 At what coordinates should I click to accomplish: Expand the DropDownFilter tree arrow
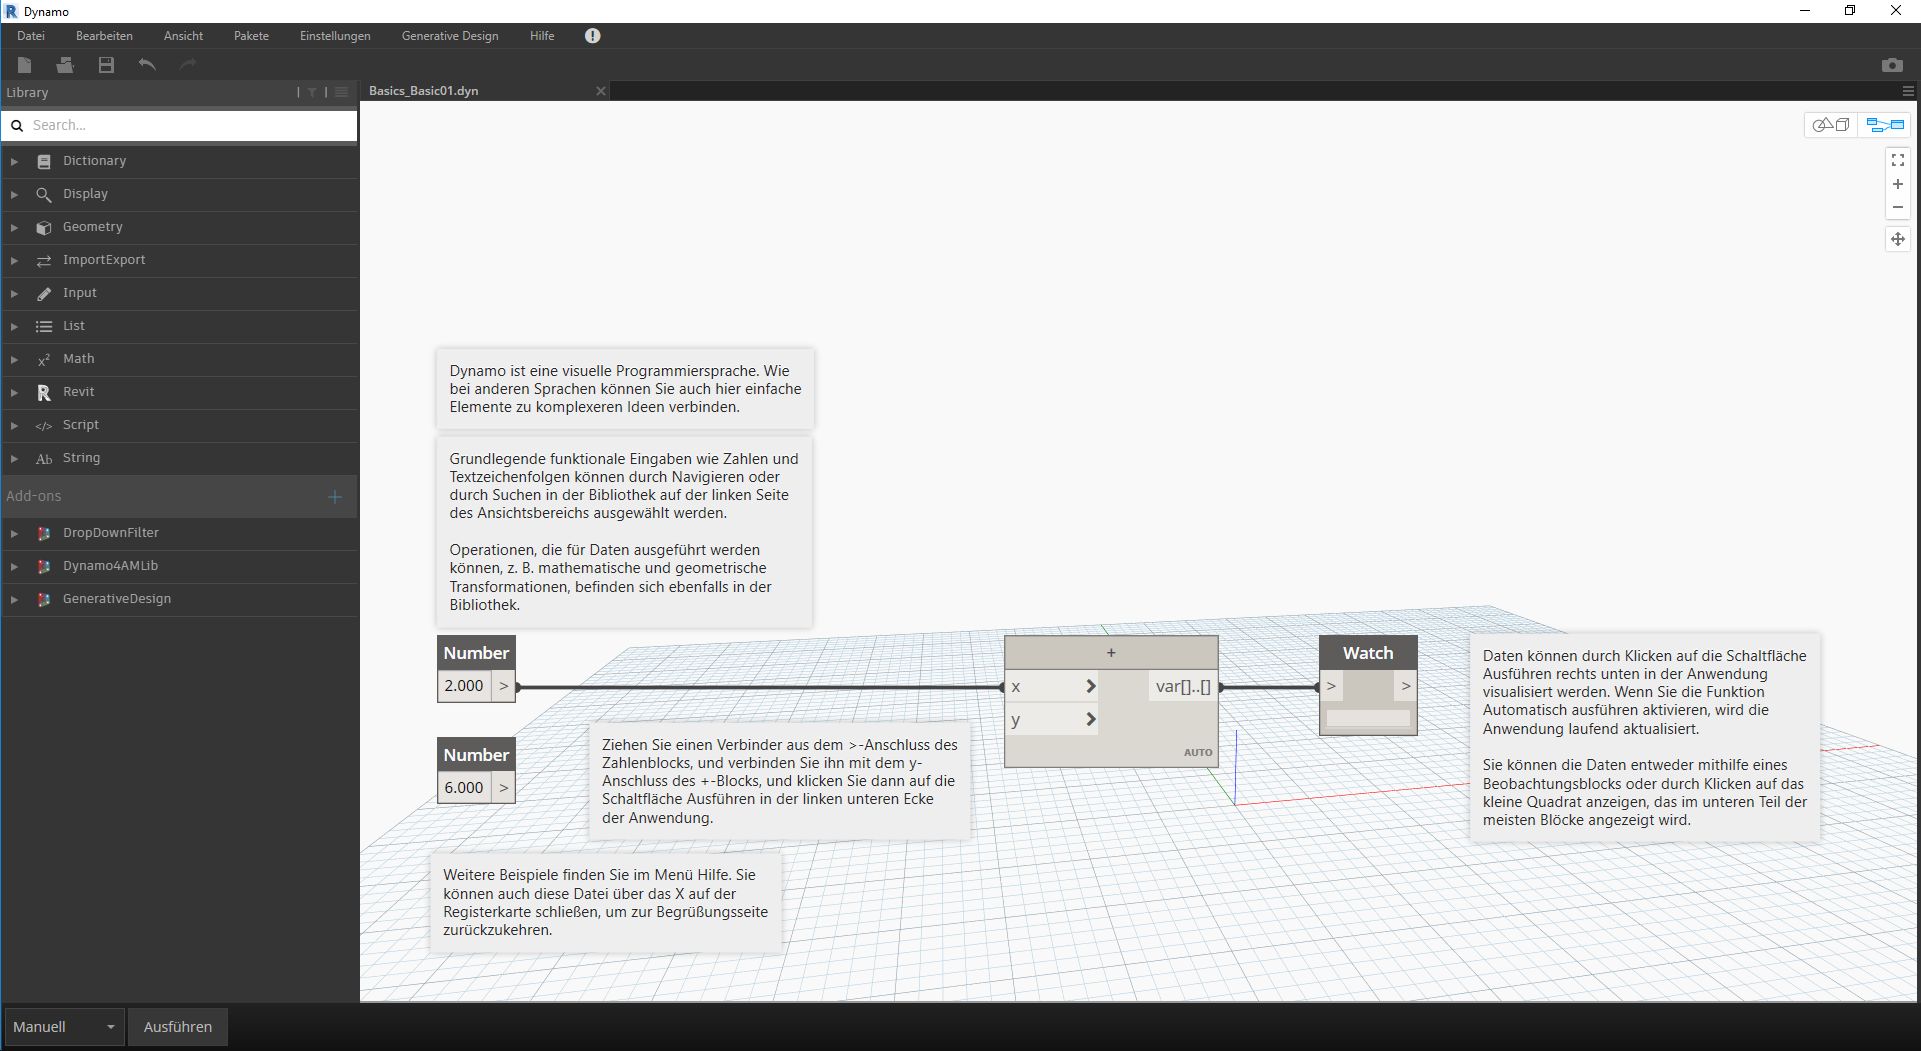[x=14, y=533]
